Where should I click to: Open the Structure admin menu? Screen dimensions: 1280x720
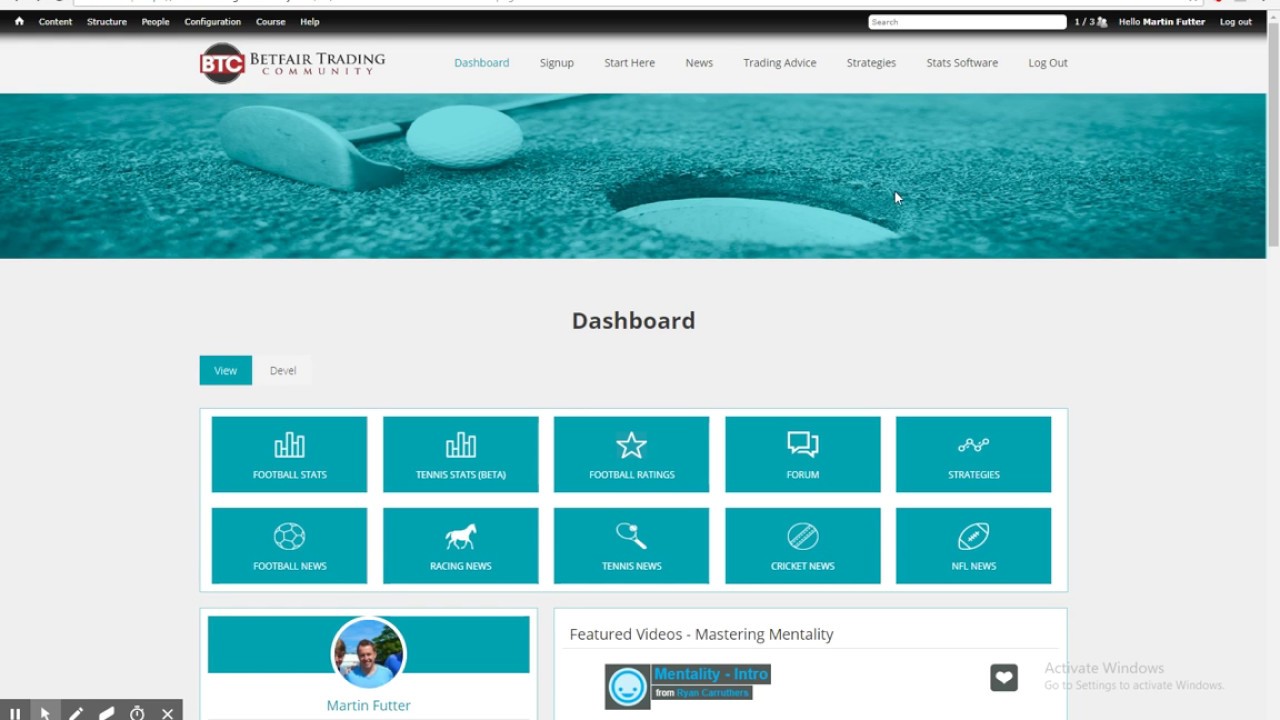(107, 22)
